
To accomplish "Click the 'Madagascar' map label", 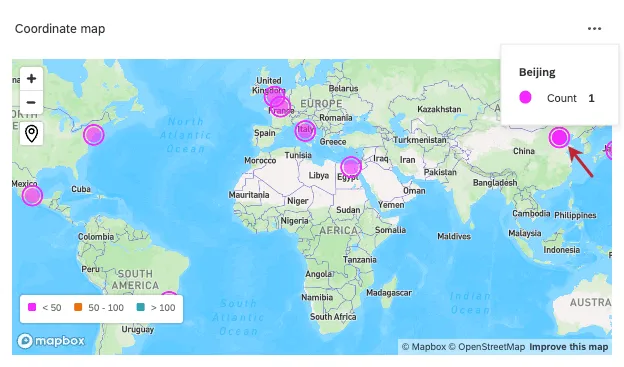I will [x=389, y=293].
